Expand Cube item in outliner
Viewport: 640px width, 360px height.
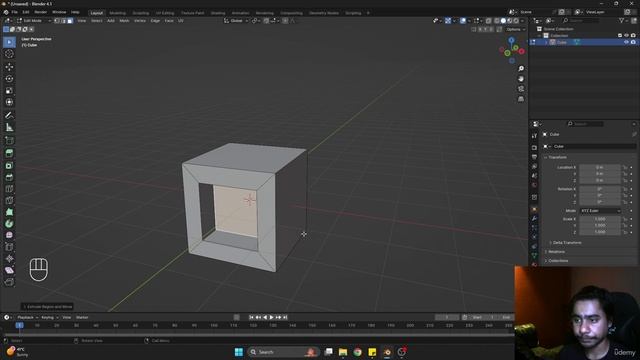click(x=546, y=42)
